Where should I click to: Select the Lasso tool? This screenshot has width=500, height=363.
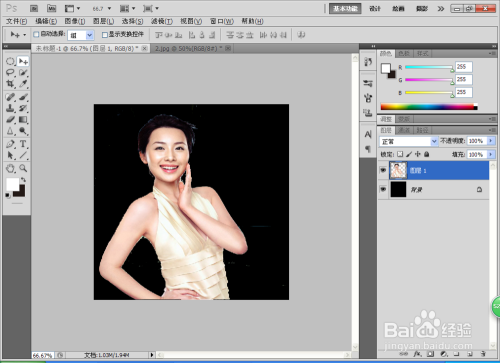[x=10, y=72]
